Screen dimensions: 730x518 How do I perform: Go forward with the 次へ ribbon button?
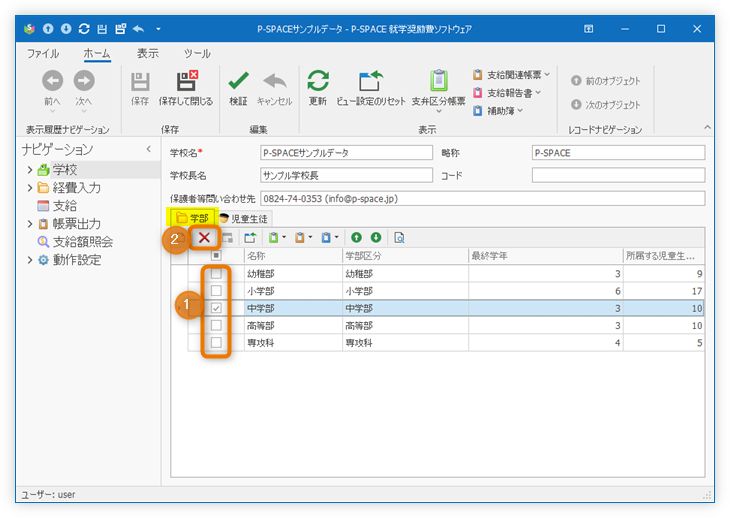coord(84,89)
